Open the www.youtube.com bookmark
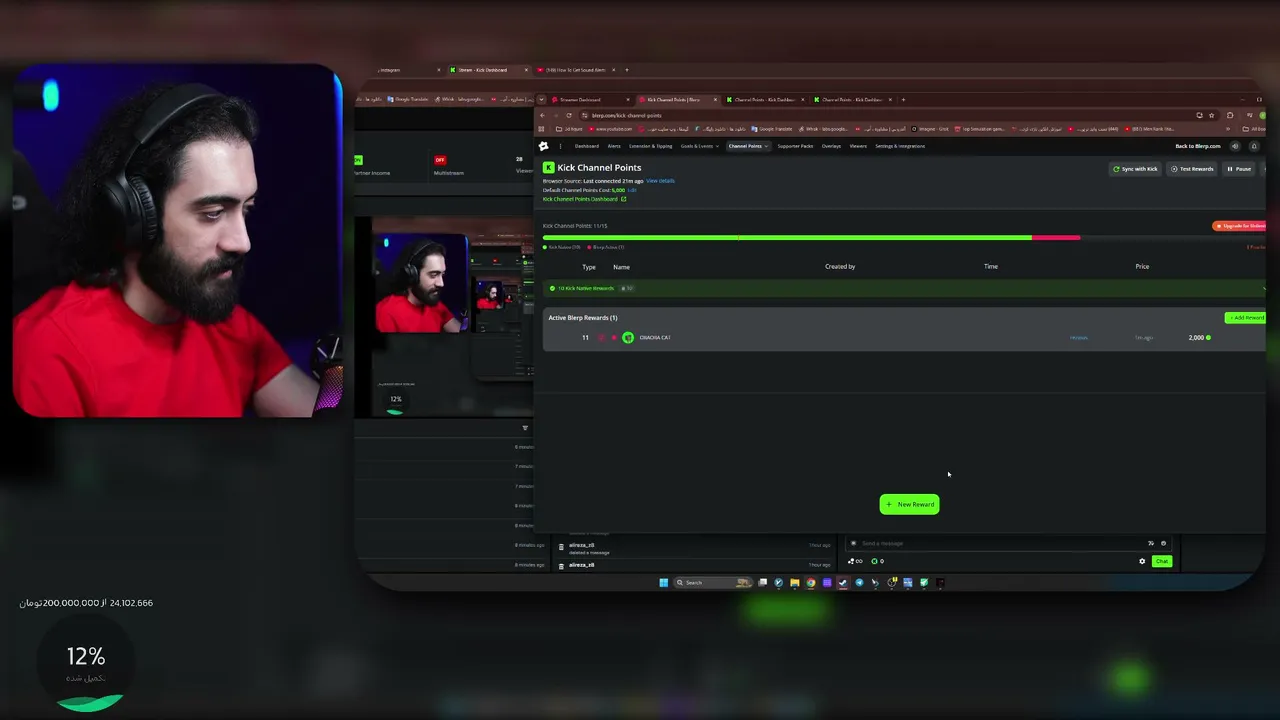1280x720 pixels. pyautogui.click(x=612, y=129)
